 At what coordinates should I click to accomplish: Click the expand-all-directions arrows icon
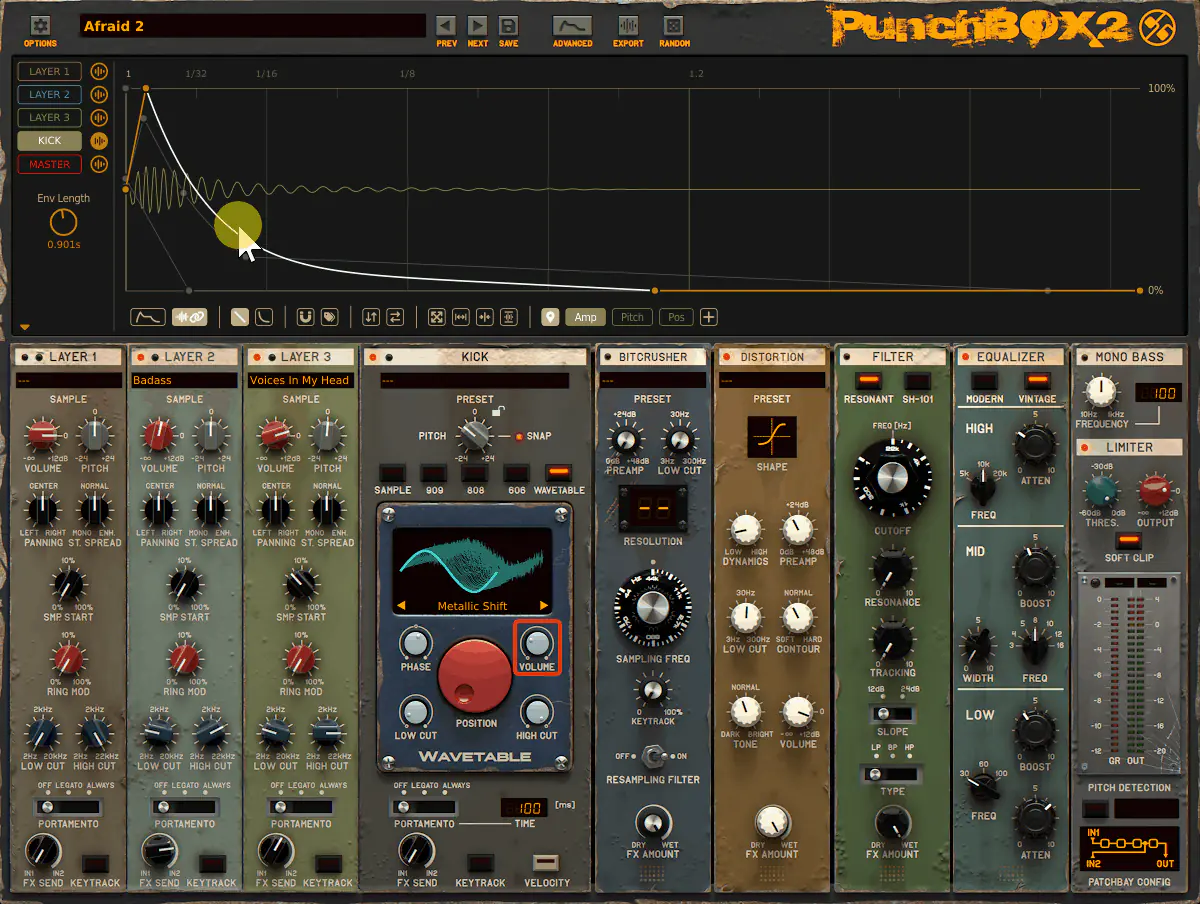[437, 317]
